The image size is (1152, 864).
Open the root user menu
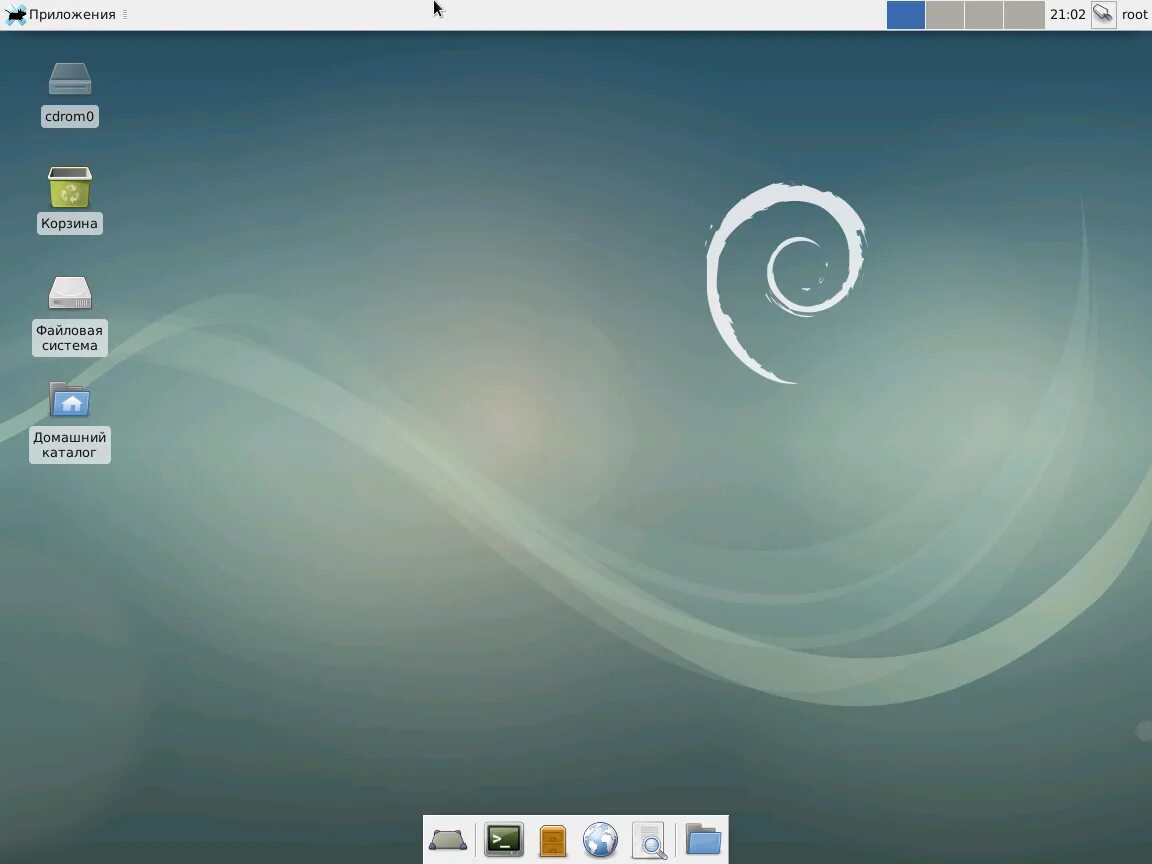pos(1134,15)
